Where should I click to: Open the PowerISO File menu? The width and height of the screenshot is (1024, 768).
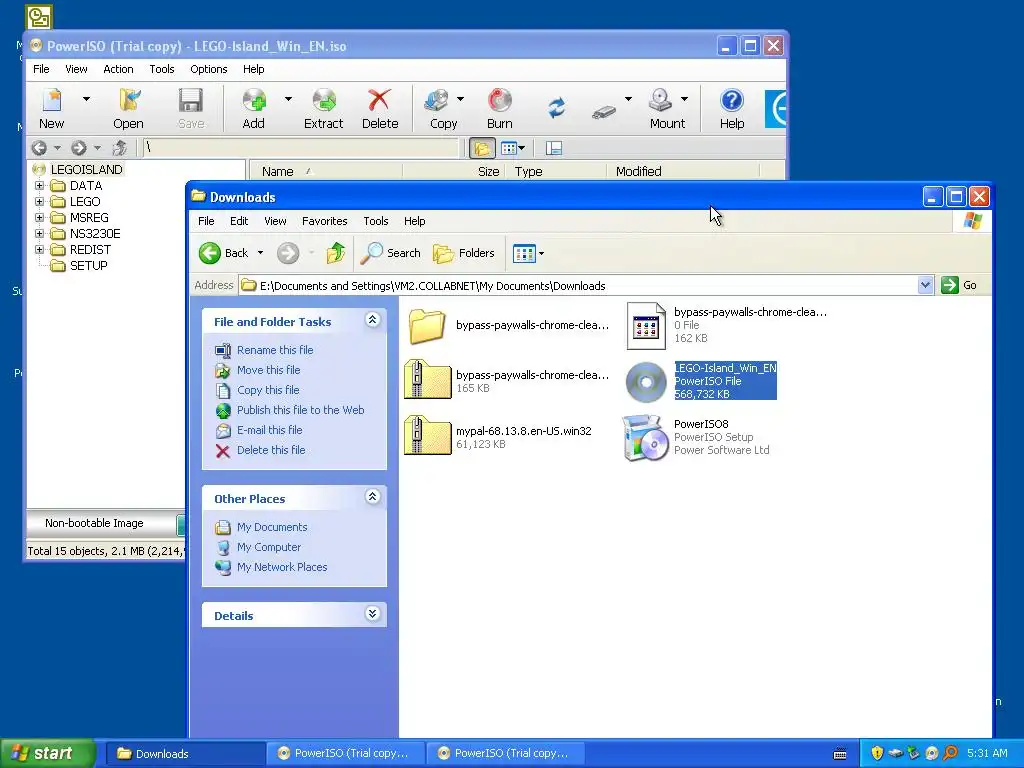[x=41, y=69]
